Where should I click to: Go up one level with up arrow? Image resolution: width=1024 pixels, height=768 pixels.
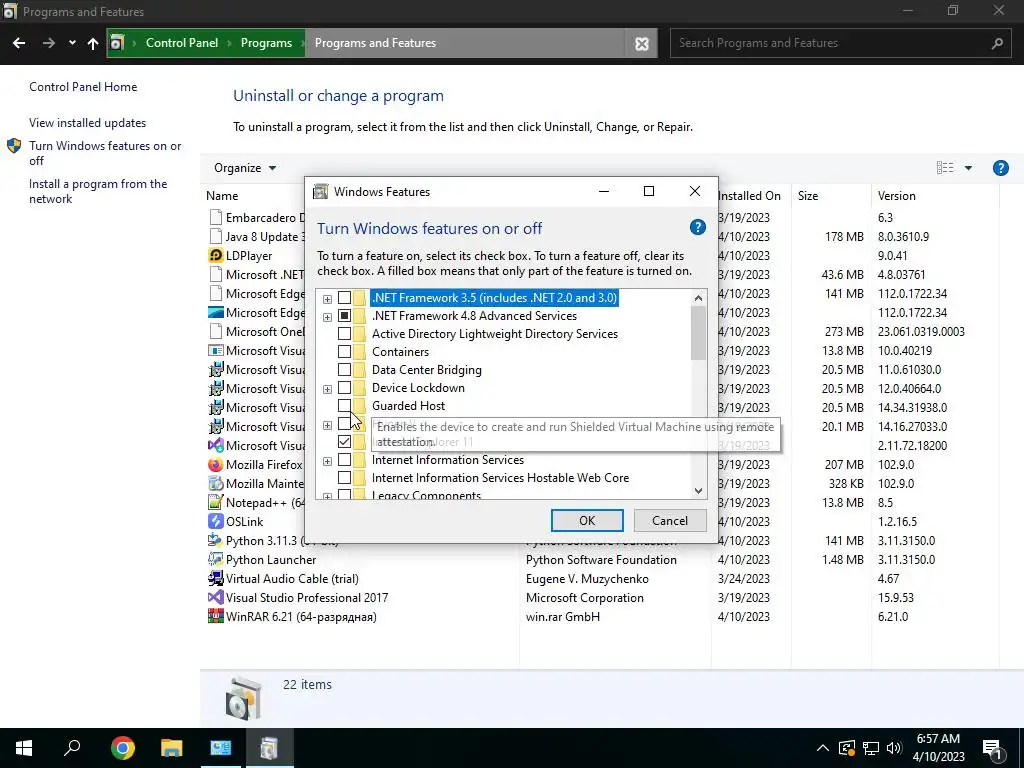click(x=93, y=43)
